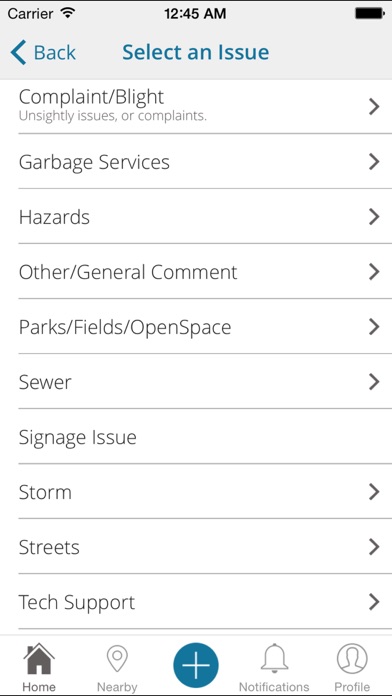392x696 pixels.
Task: Tap the blue plus create button
Action: coord(196,665)
